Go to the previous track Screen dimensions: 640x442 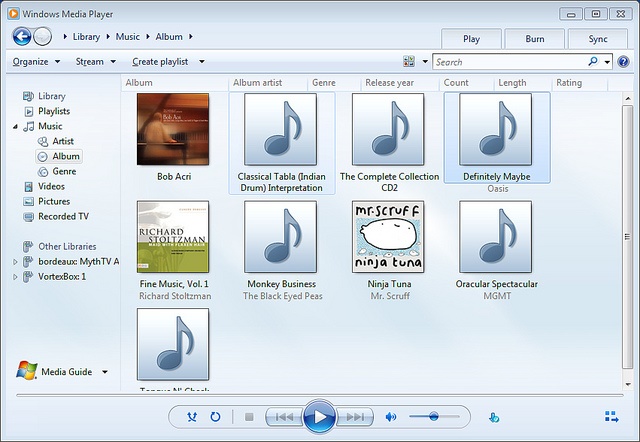283,417
